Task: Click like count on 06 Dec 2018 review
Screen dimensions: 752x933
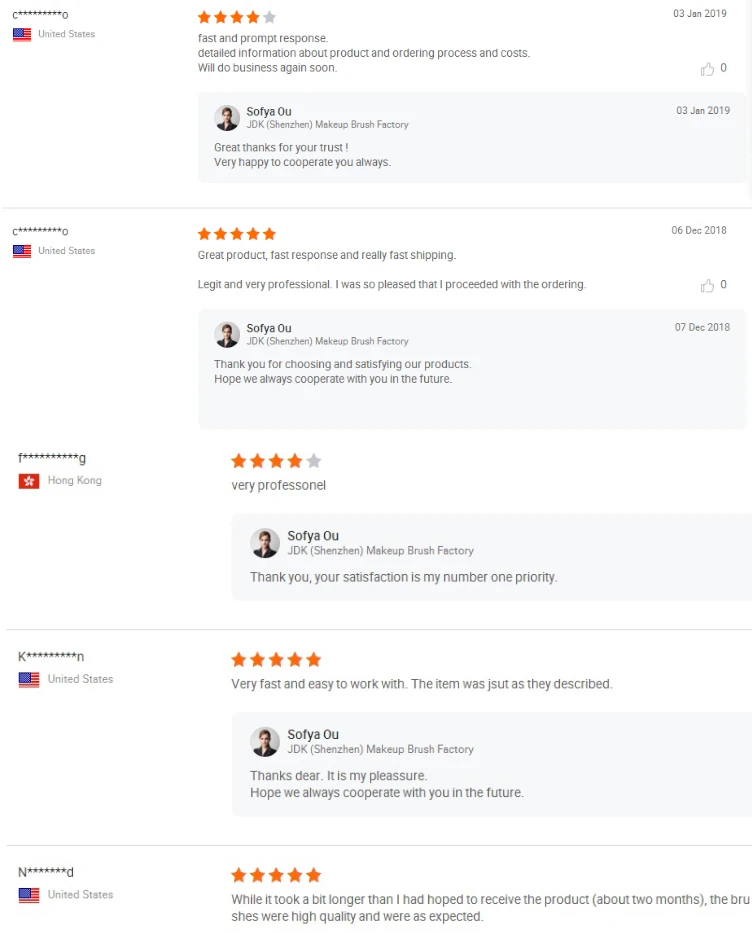Action: coord(724,285)
